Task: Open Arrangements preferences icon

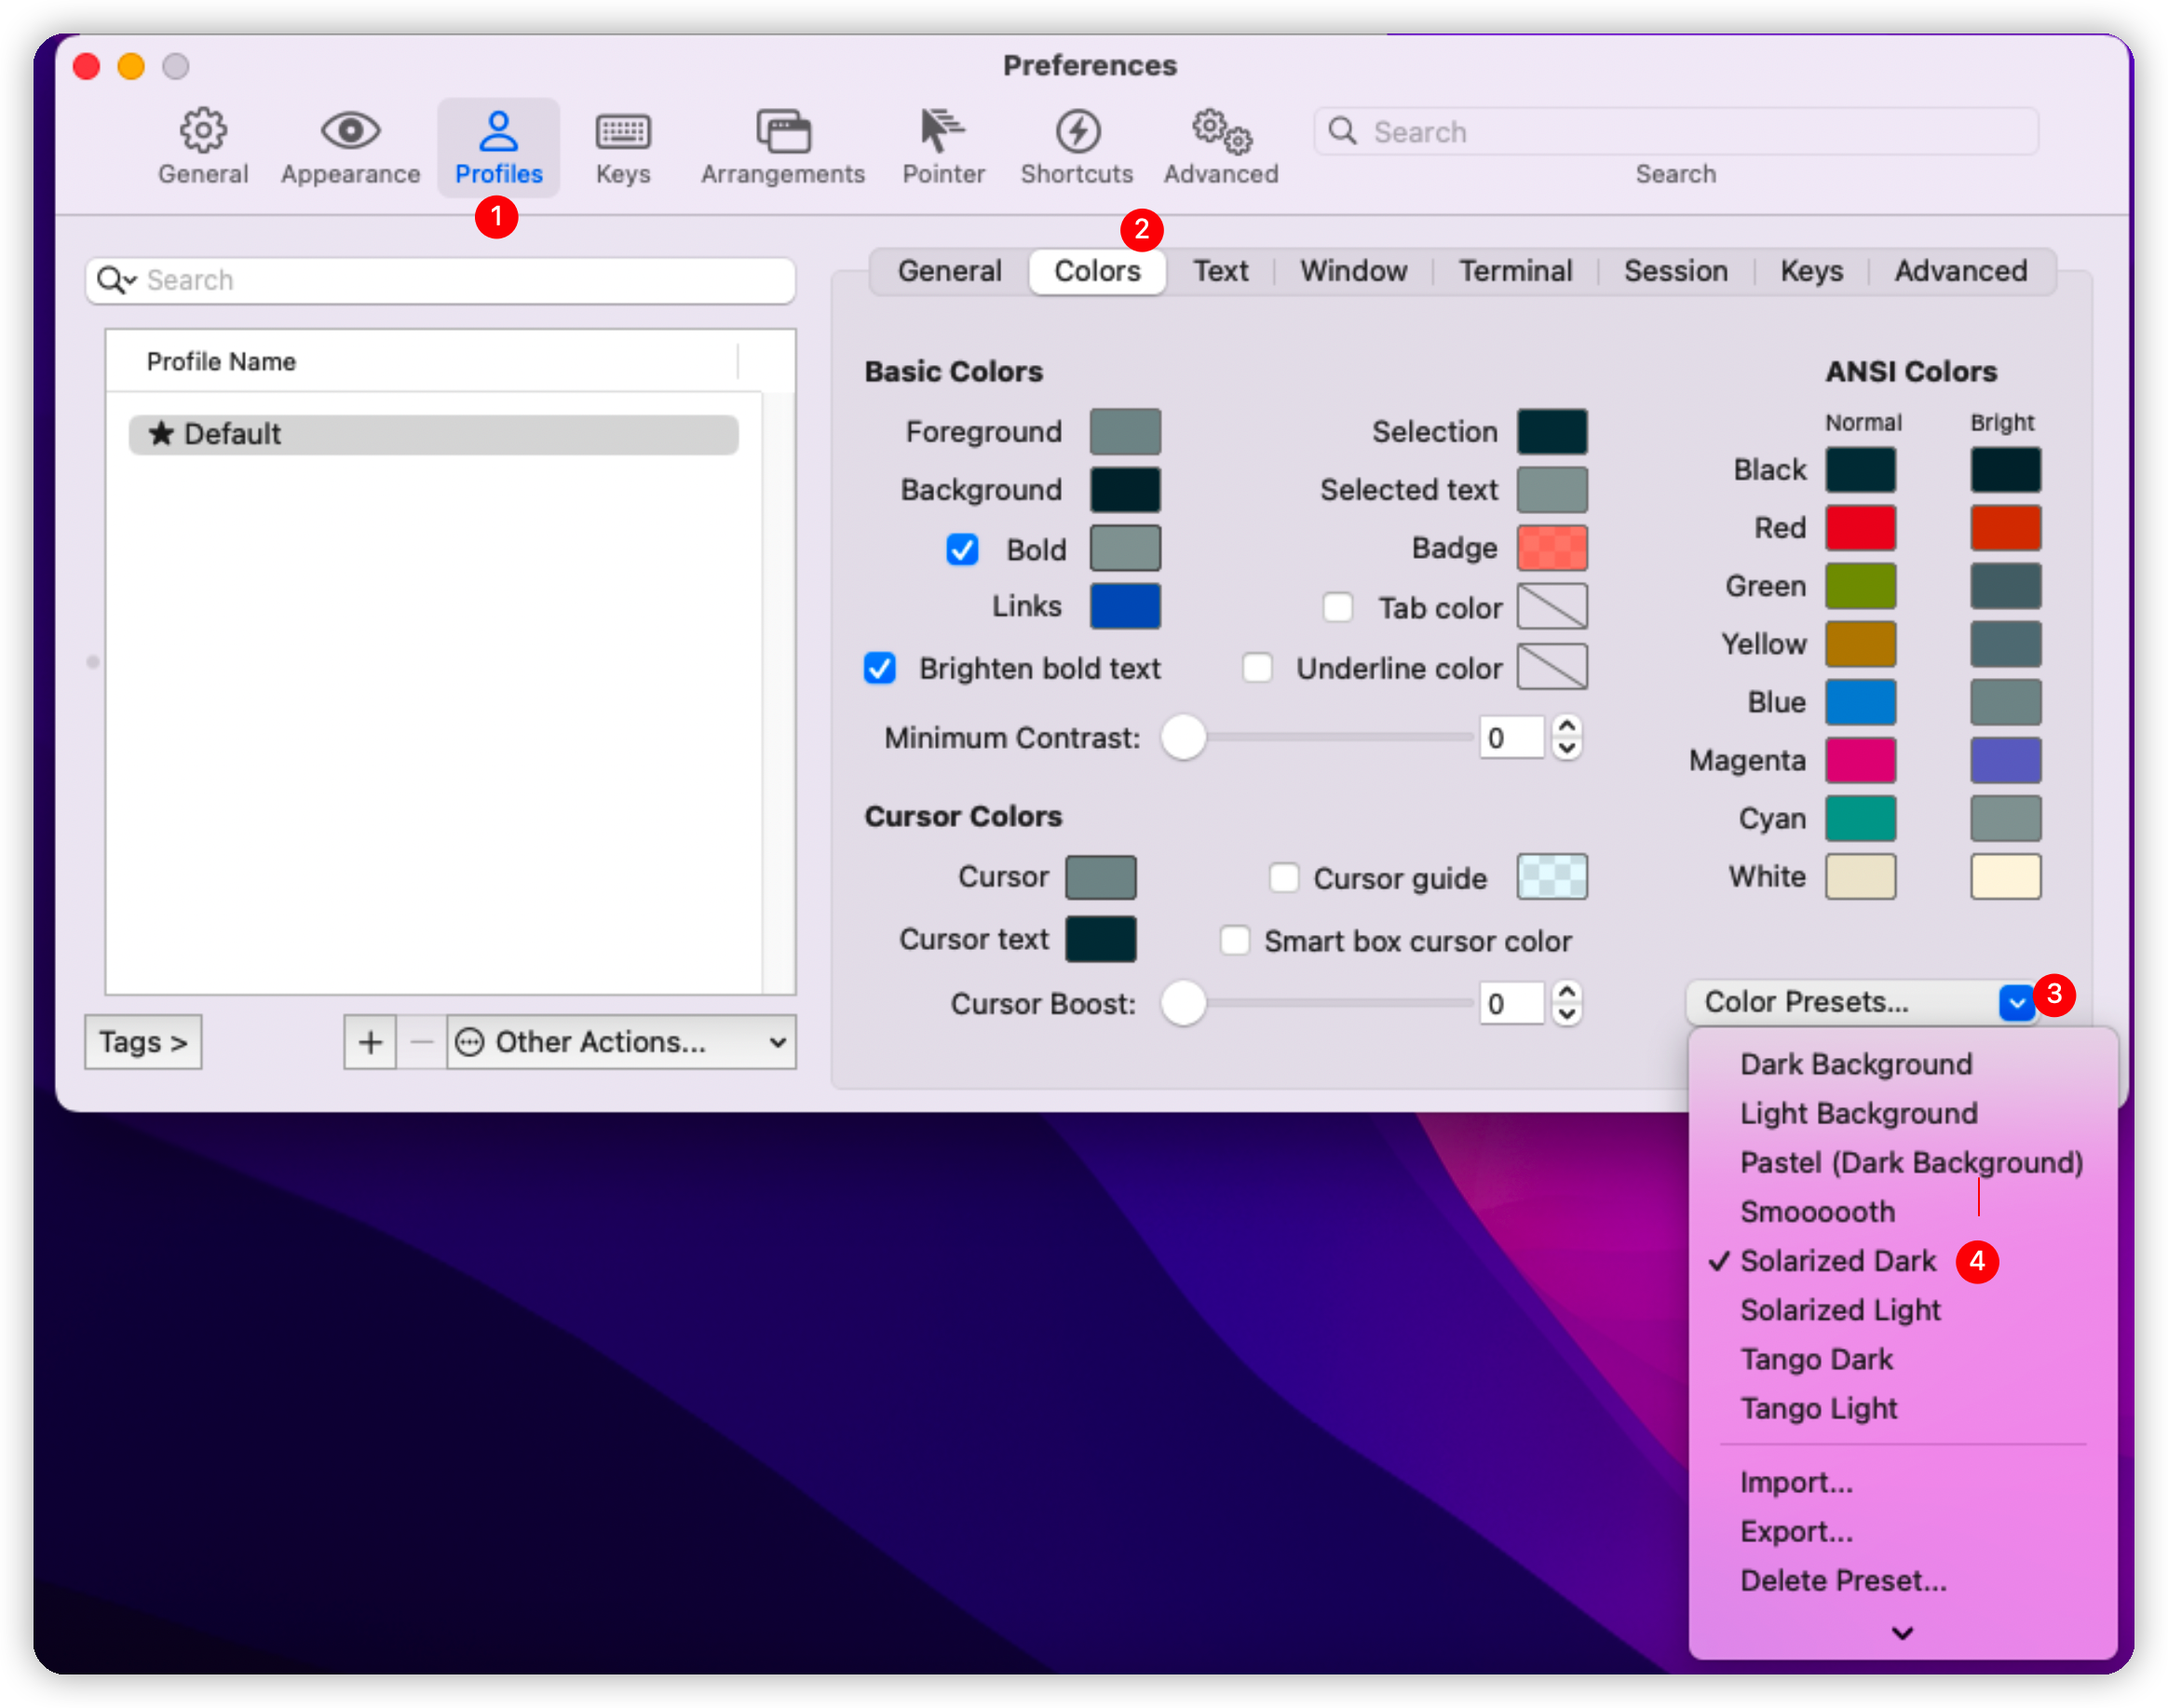Action: pos(782,132)
